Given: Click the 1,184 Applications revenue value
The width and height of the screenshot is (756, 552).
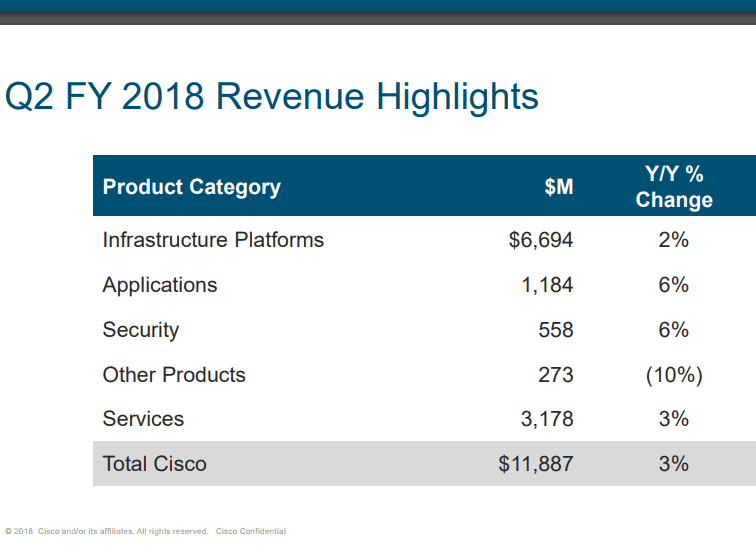Looking at the screenshot, I should (x=547, y=285).
